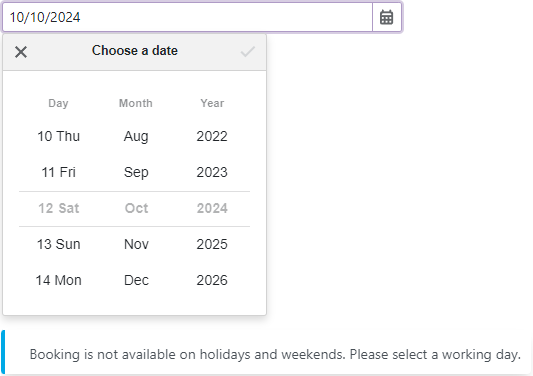Pick Aug in the Month column
Screen dimensions: 533x376
pyautogui.click(x=136, y=136)
